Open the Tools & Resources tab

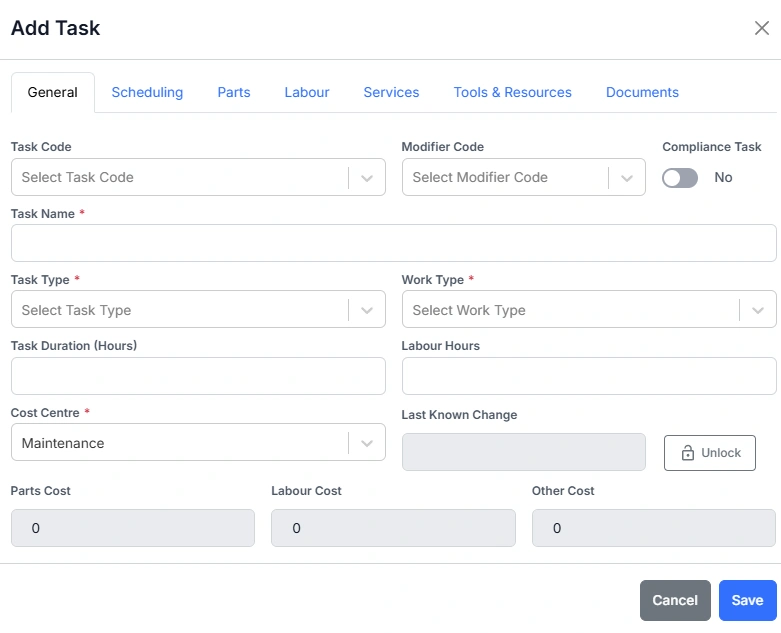[512, 92]
